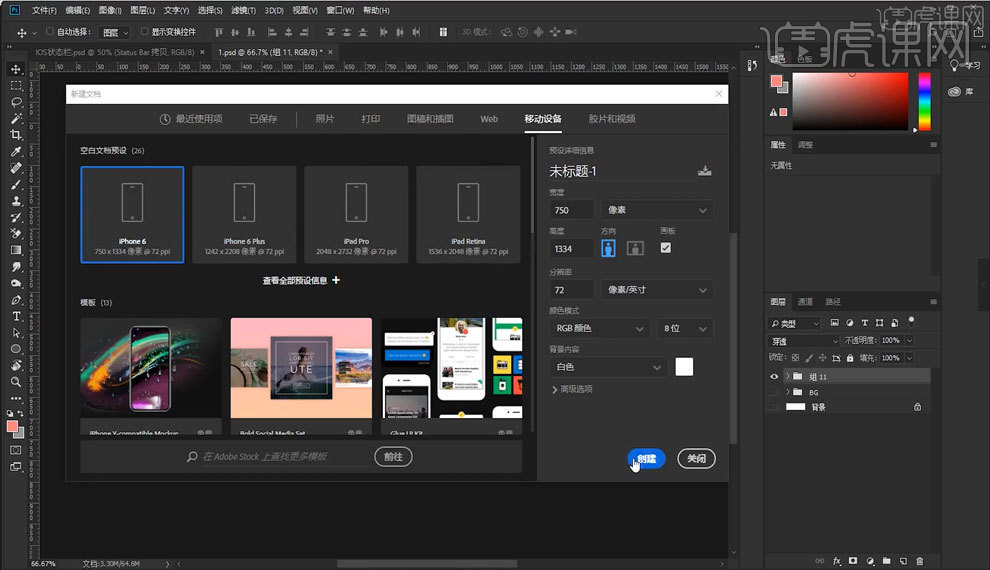Hide the 组 11 layer group
This screenshot has height=570, width=990.
click(x=774, y=376)
